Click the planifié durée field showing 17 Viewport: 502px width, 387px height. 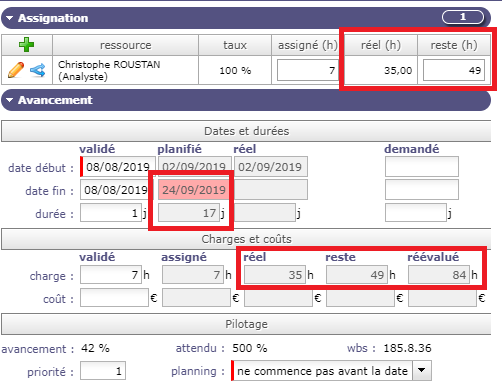(189, 213)
